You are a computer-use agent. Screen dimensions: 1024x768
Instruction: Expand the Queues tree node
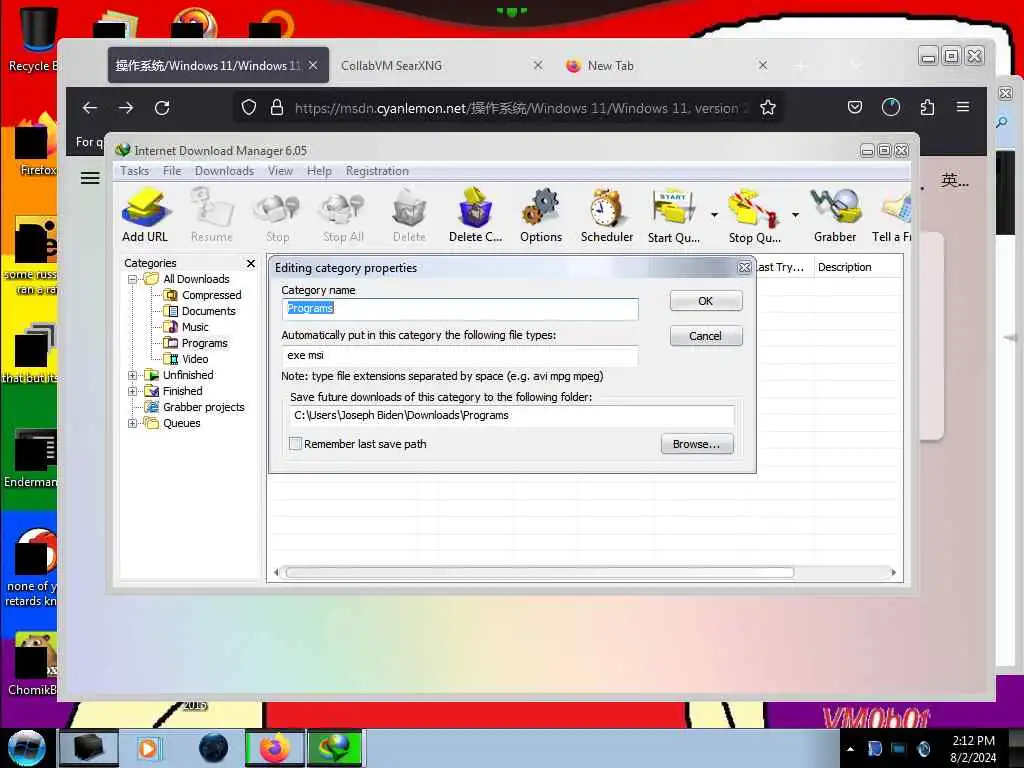[x=133, y=423]
